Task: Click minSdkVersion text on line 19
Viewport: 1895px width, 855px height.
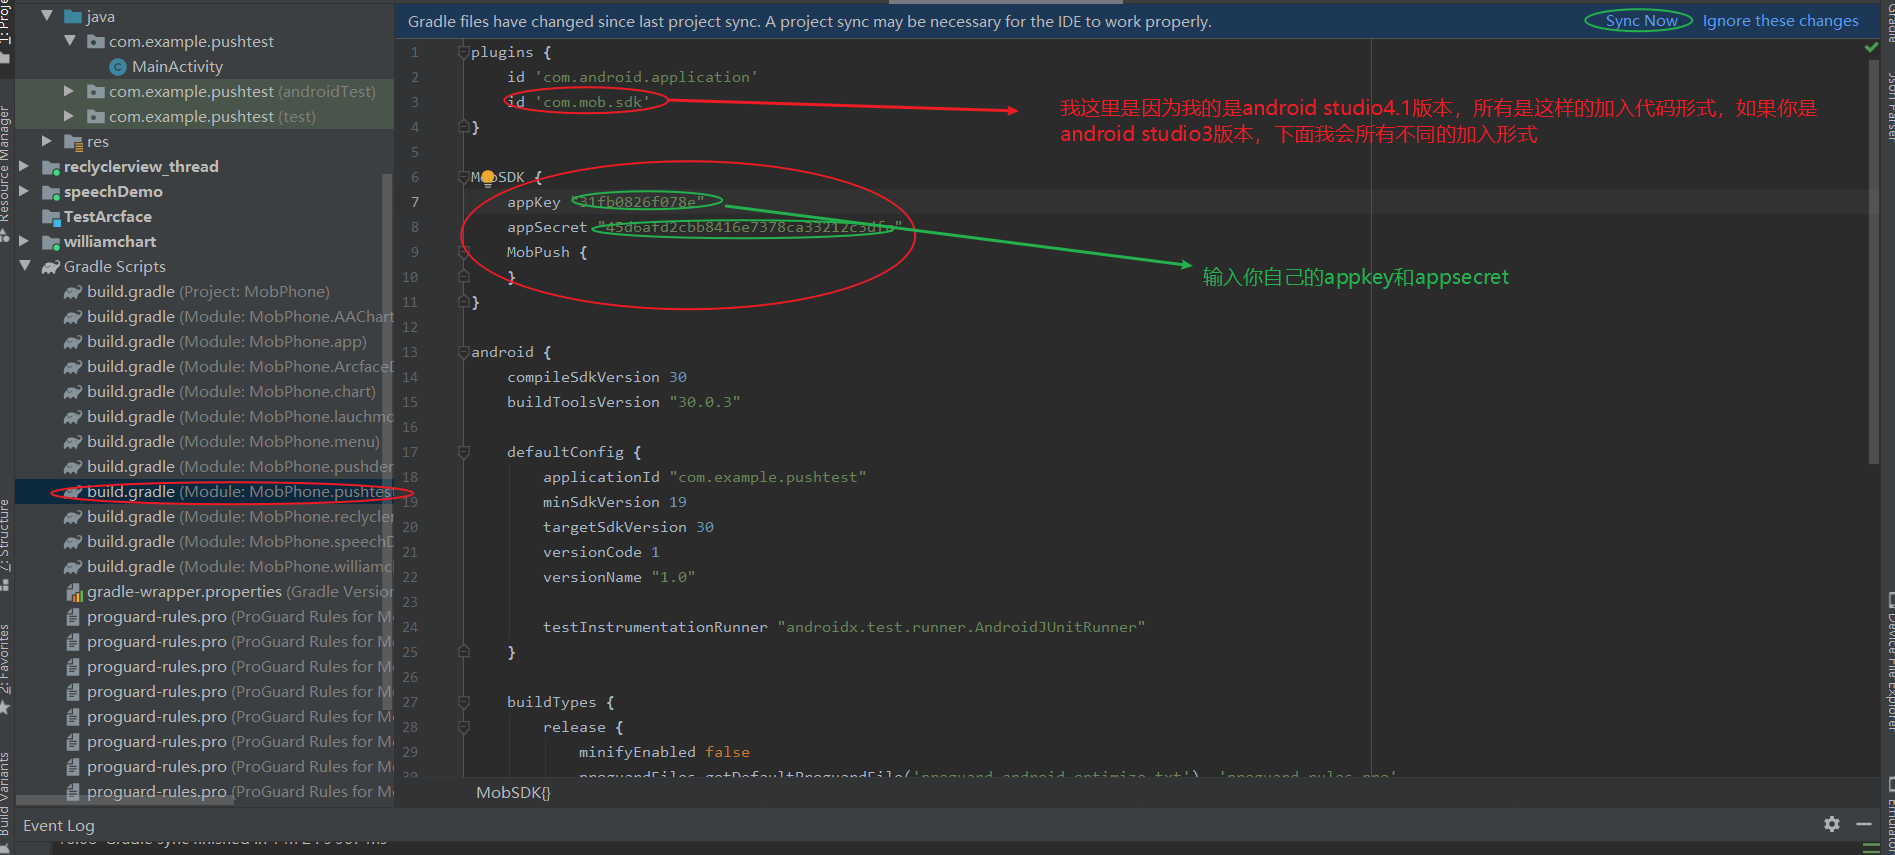Action: (x=601, y=502)
